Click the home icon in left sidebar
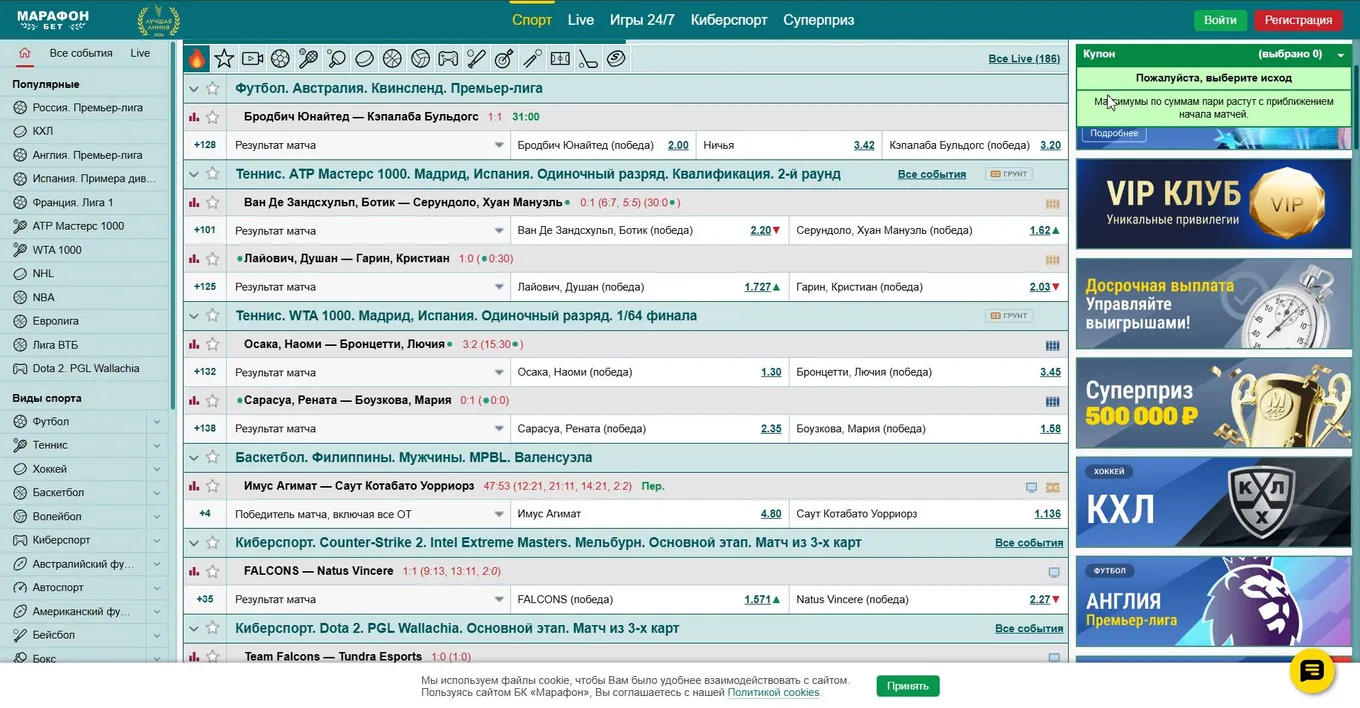This screenshot has width=1360, height=708. coord(25,53)
